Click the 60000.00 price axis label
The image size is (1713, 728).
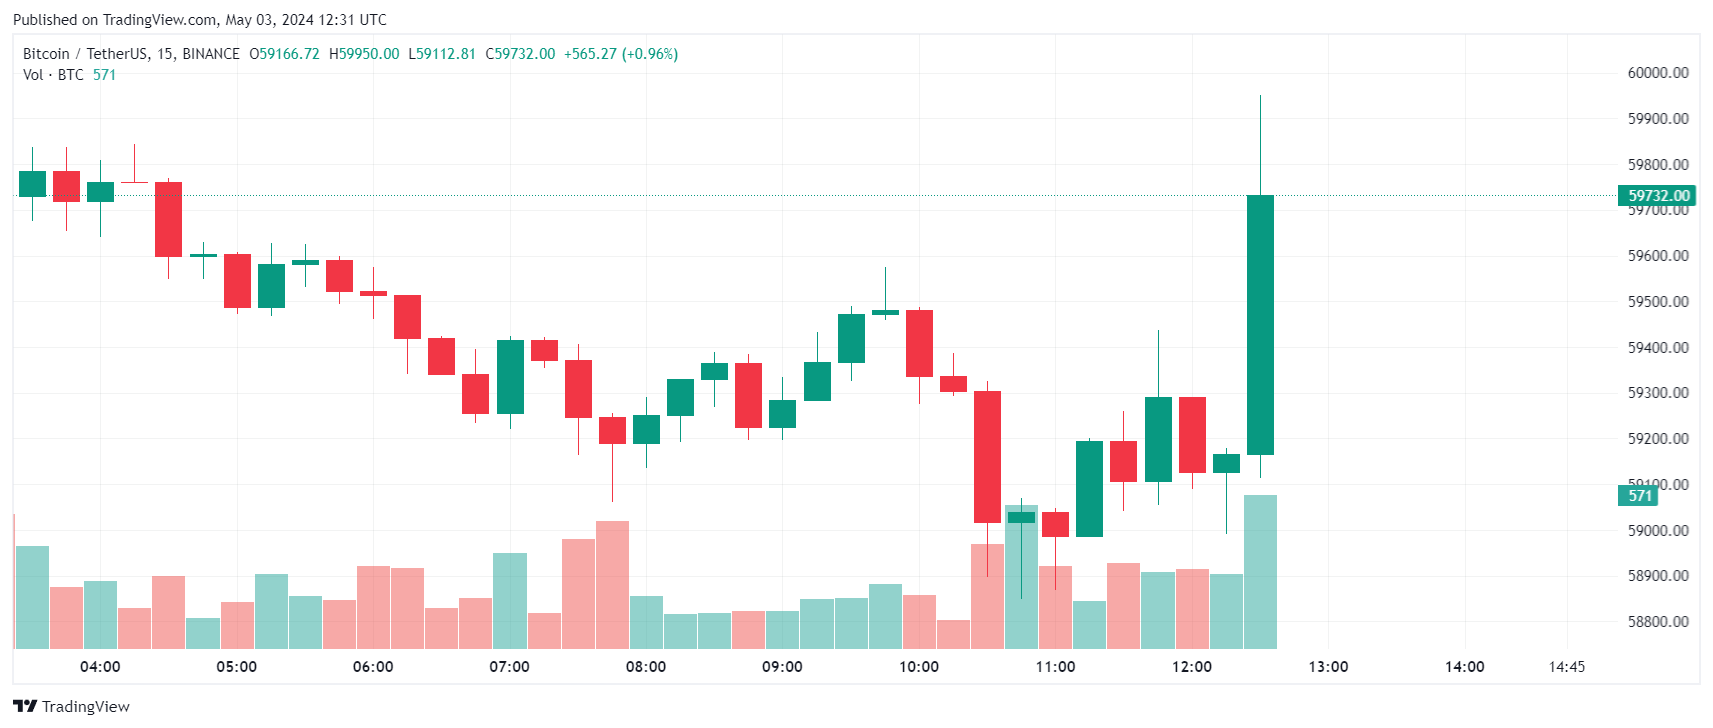click(x=1658, y=73)
